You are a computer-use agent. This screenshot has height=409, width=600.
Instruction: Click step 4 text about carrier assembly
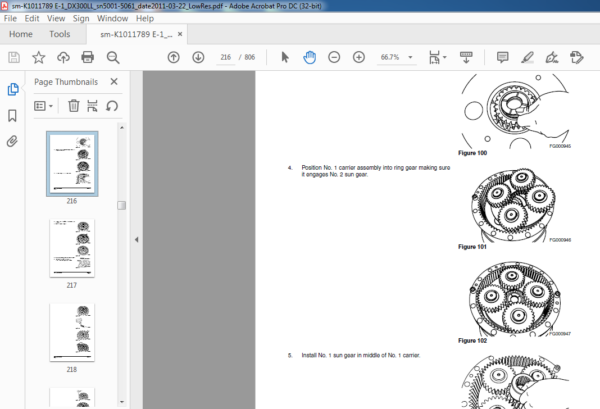[x=376, y=171]
